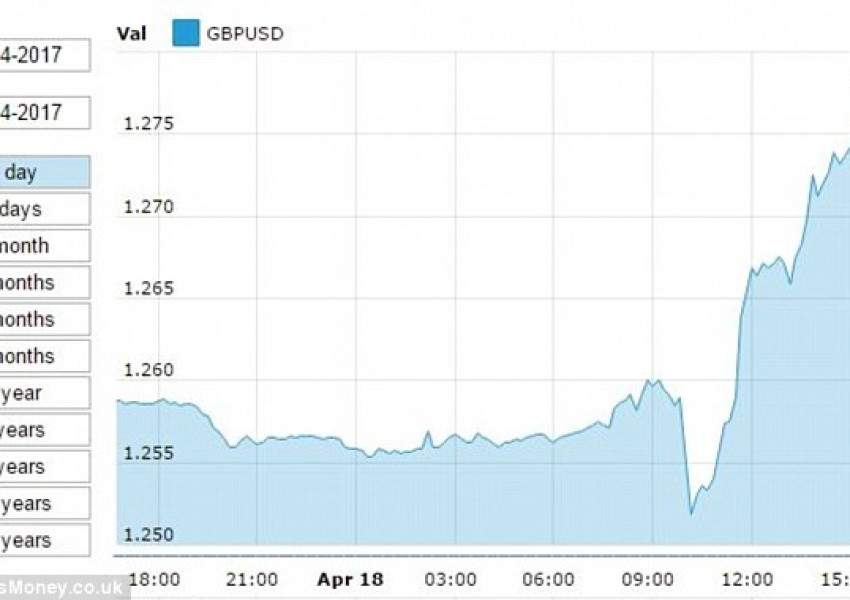Viewport: 850px width, 600px height.
Task: Click the second end date field
Action: [44, 112]
